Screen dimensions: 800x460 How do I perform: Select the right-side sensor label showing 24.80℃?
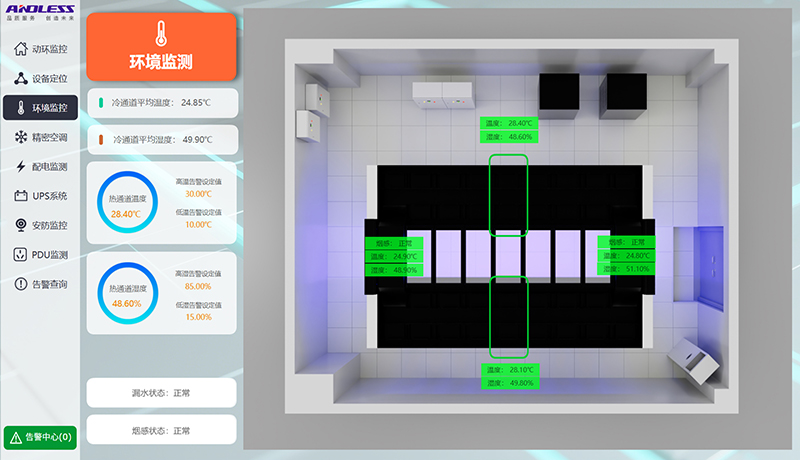tap(625, 256)
